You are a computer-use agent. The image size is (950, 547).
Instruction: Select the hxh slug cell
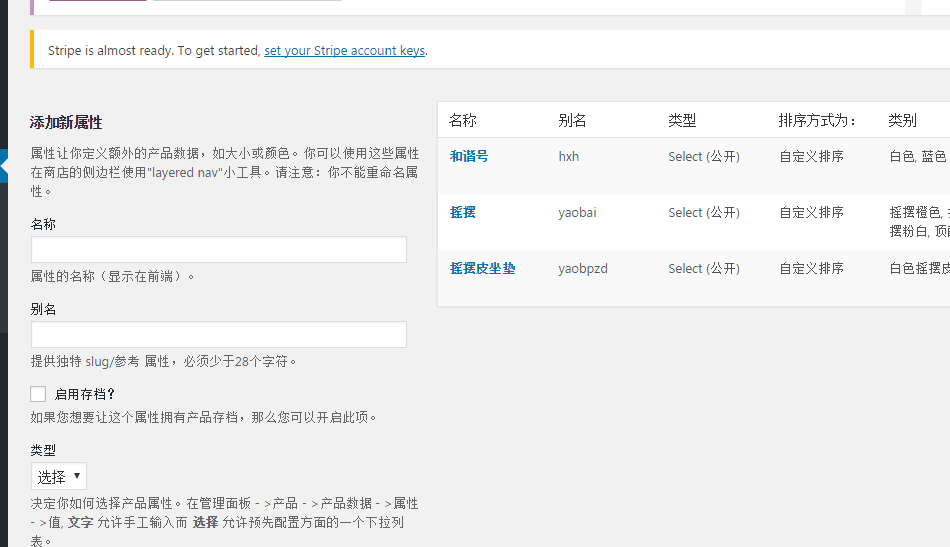[569, 156]
